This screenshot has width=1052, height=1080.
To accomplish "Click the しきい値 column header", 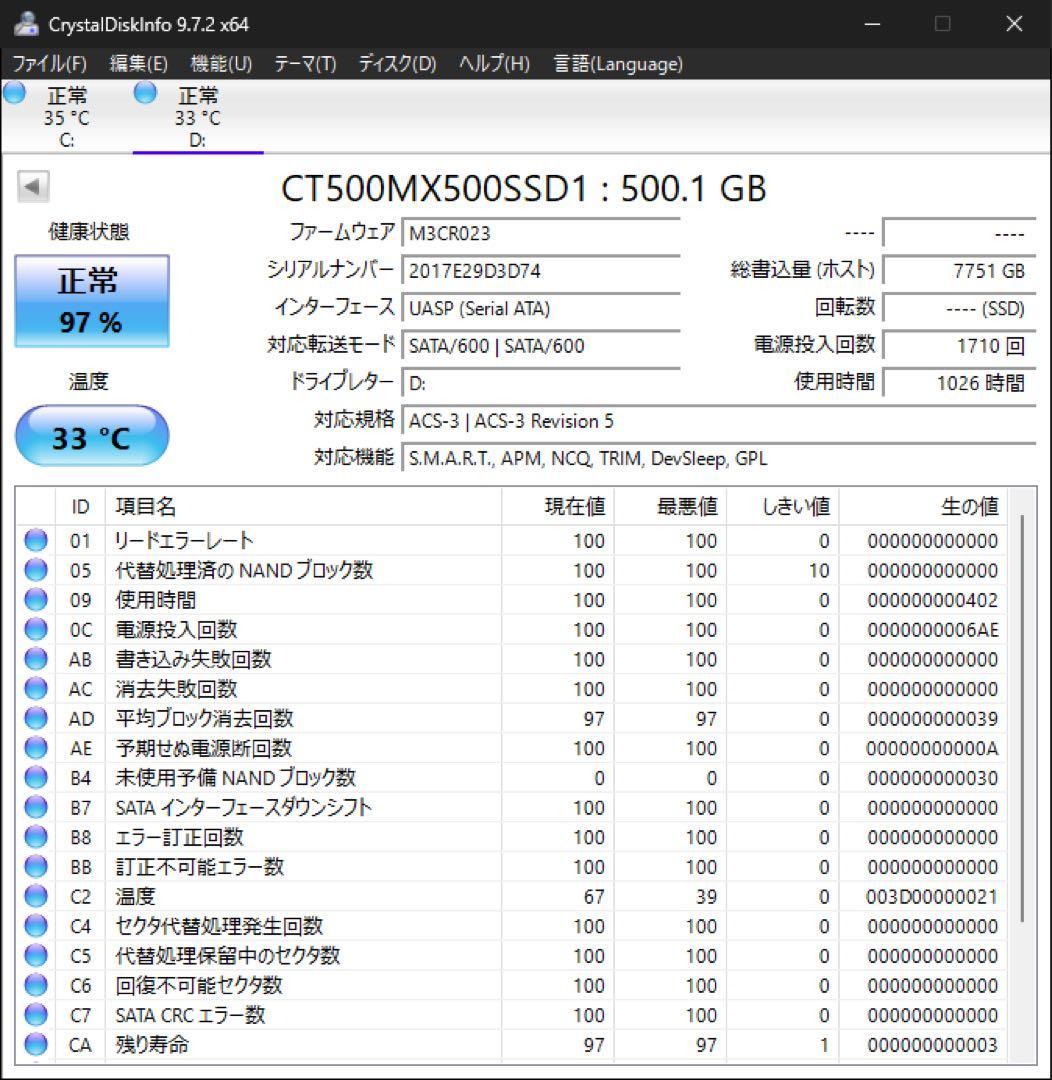I will (783, 506).
